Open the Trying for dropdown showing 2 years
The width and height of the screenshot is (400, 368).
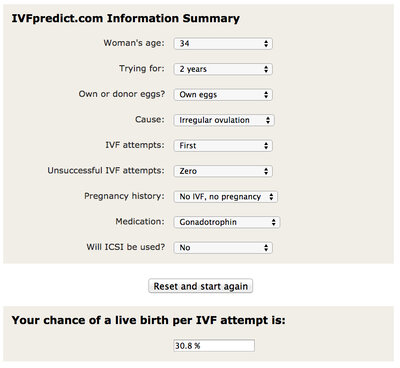coord(223,69)
